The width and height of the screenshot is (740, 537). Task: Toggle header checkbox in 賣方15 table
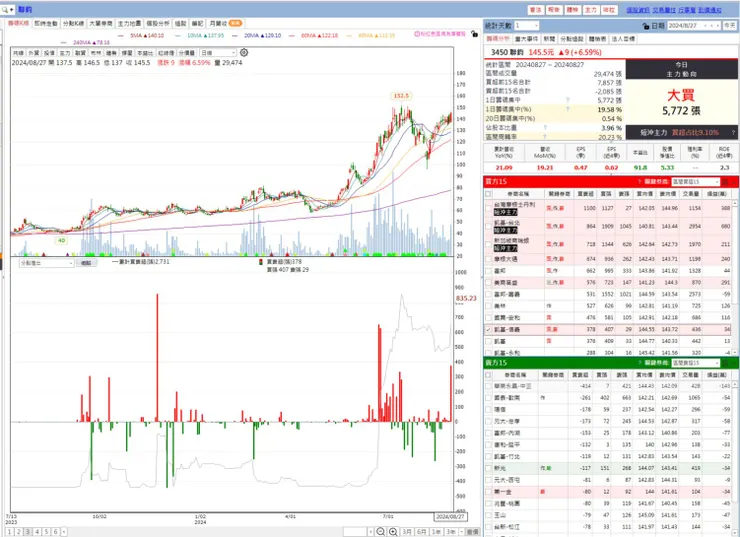(x=488, y=375)
